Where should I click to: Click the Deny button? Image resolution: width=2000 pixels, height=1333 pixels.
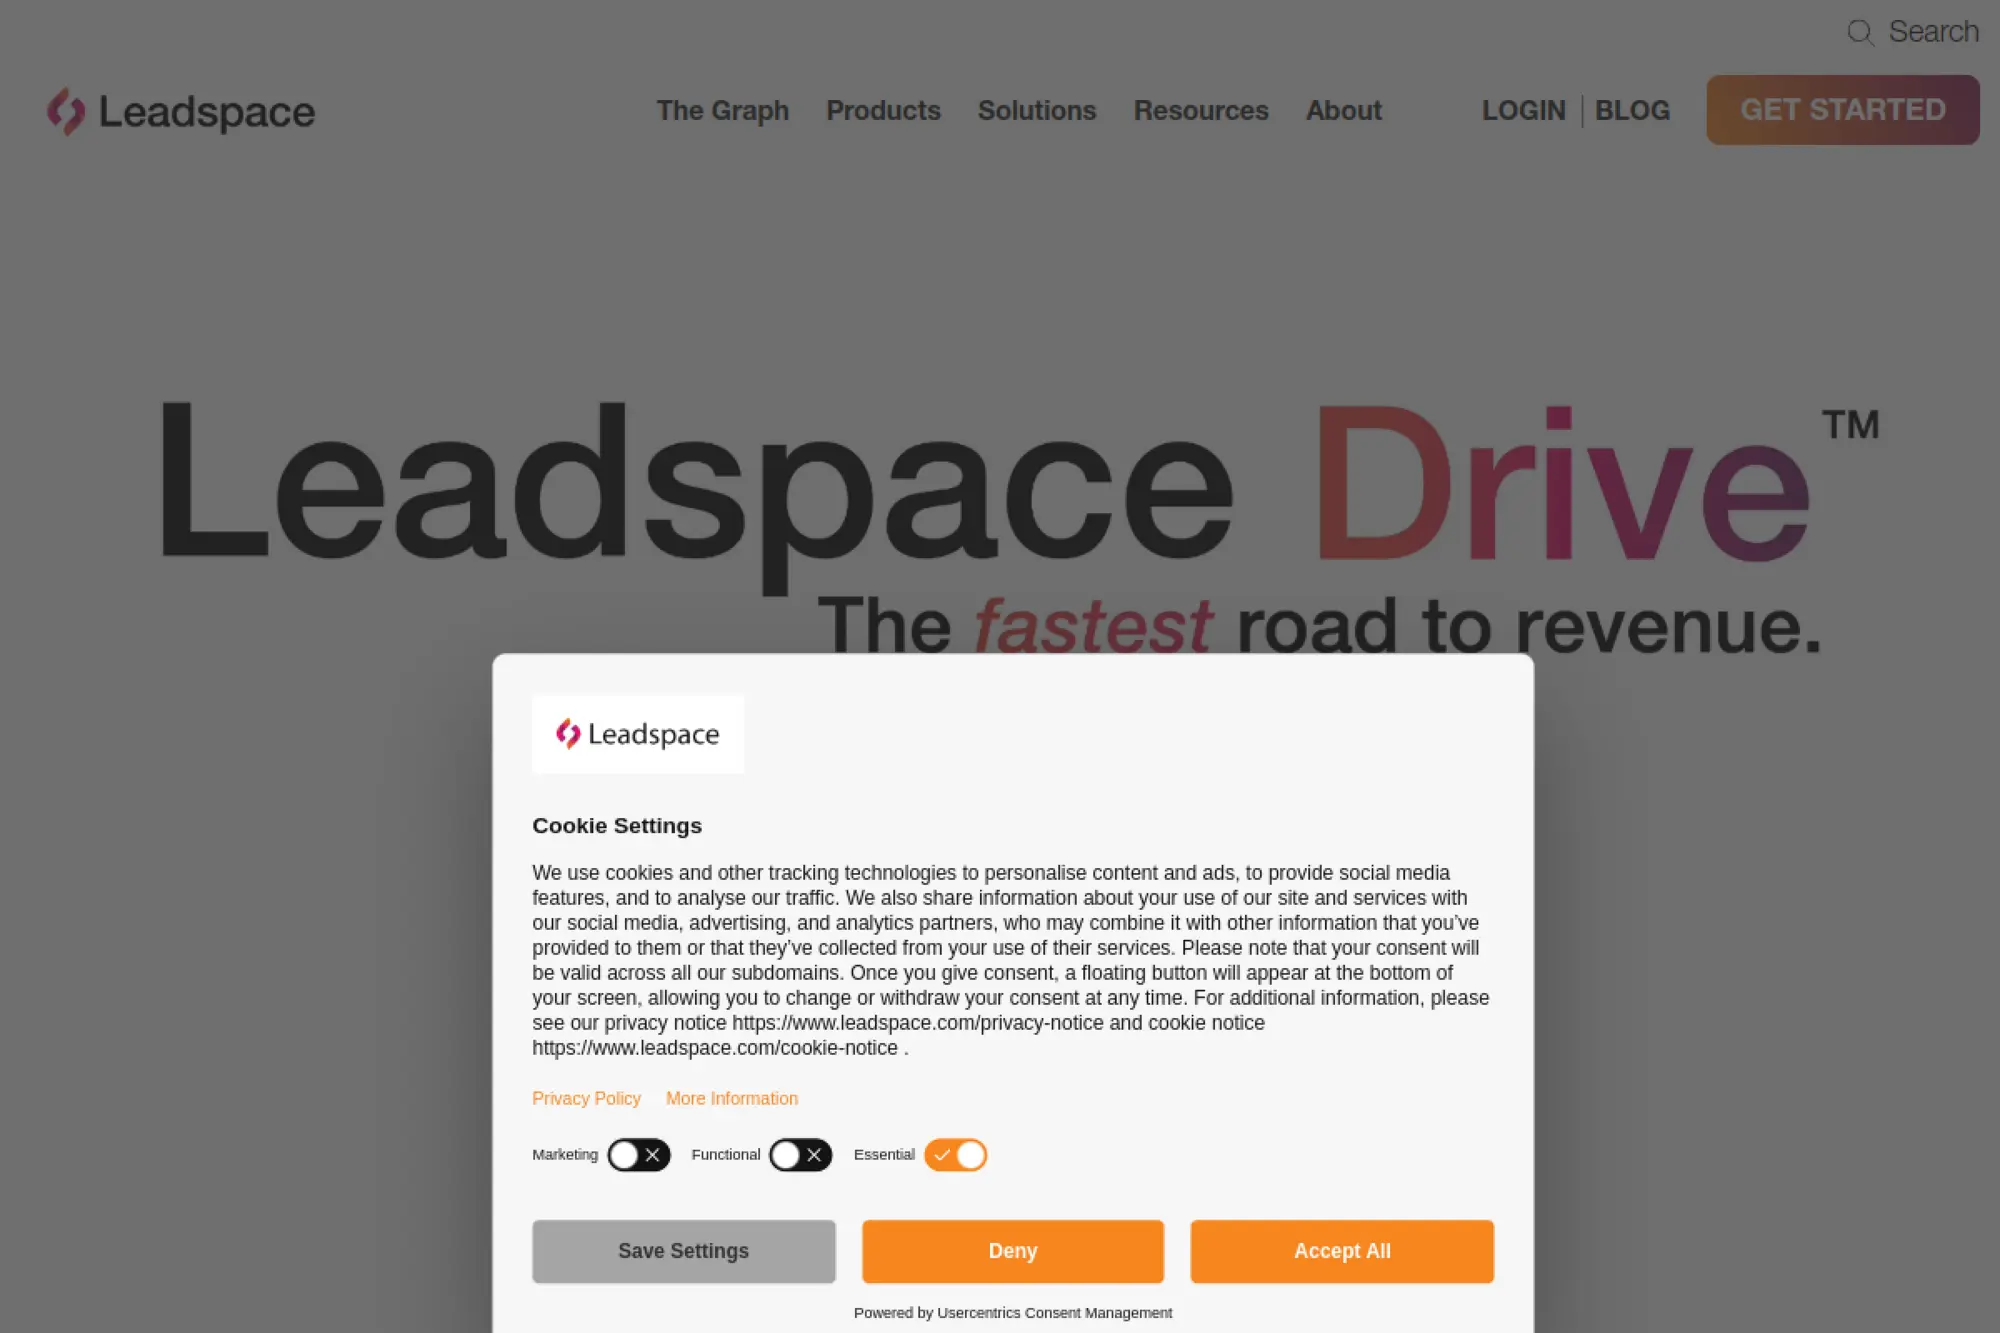1012,1250
